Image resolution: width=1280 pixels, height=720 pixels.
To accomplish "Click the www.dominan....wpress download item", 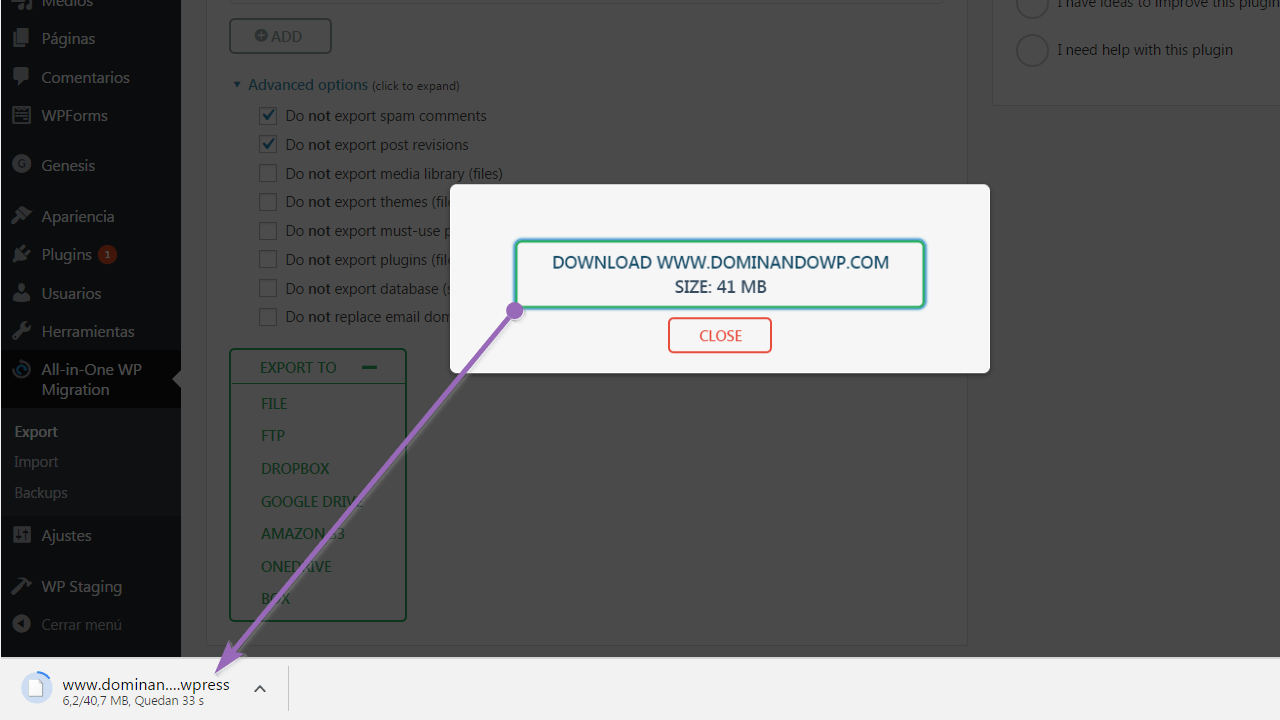I will tap(146, 685).
